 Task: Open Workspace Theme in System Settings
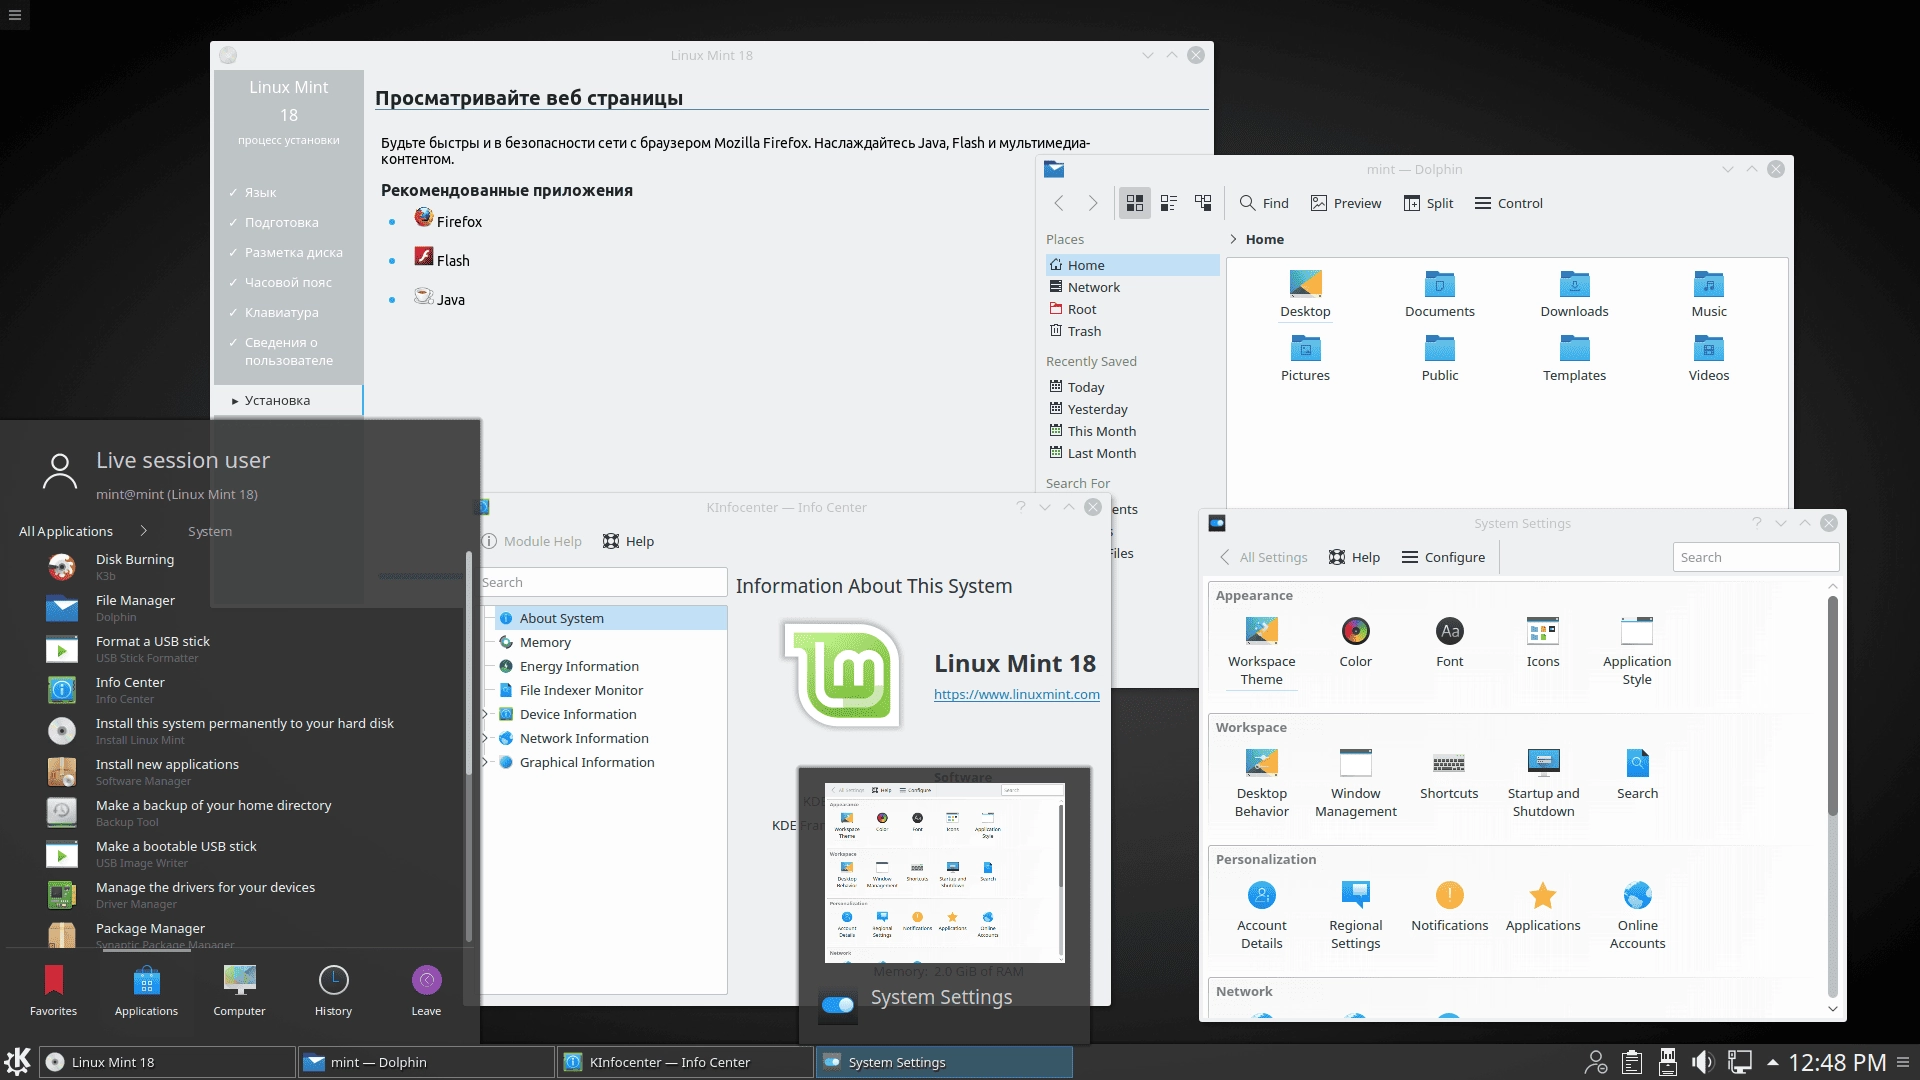point(1261,652)
